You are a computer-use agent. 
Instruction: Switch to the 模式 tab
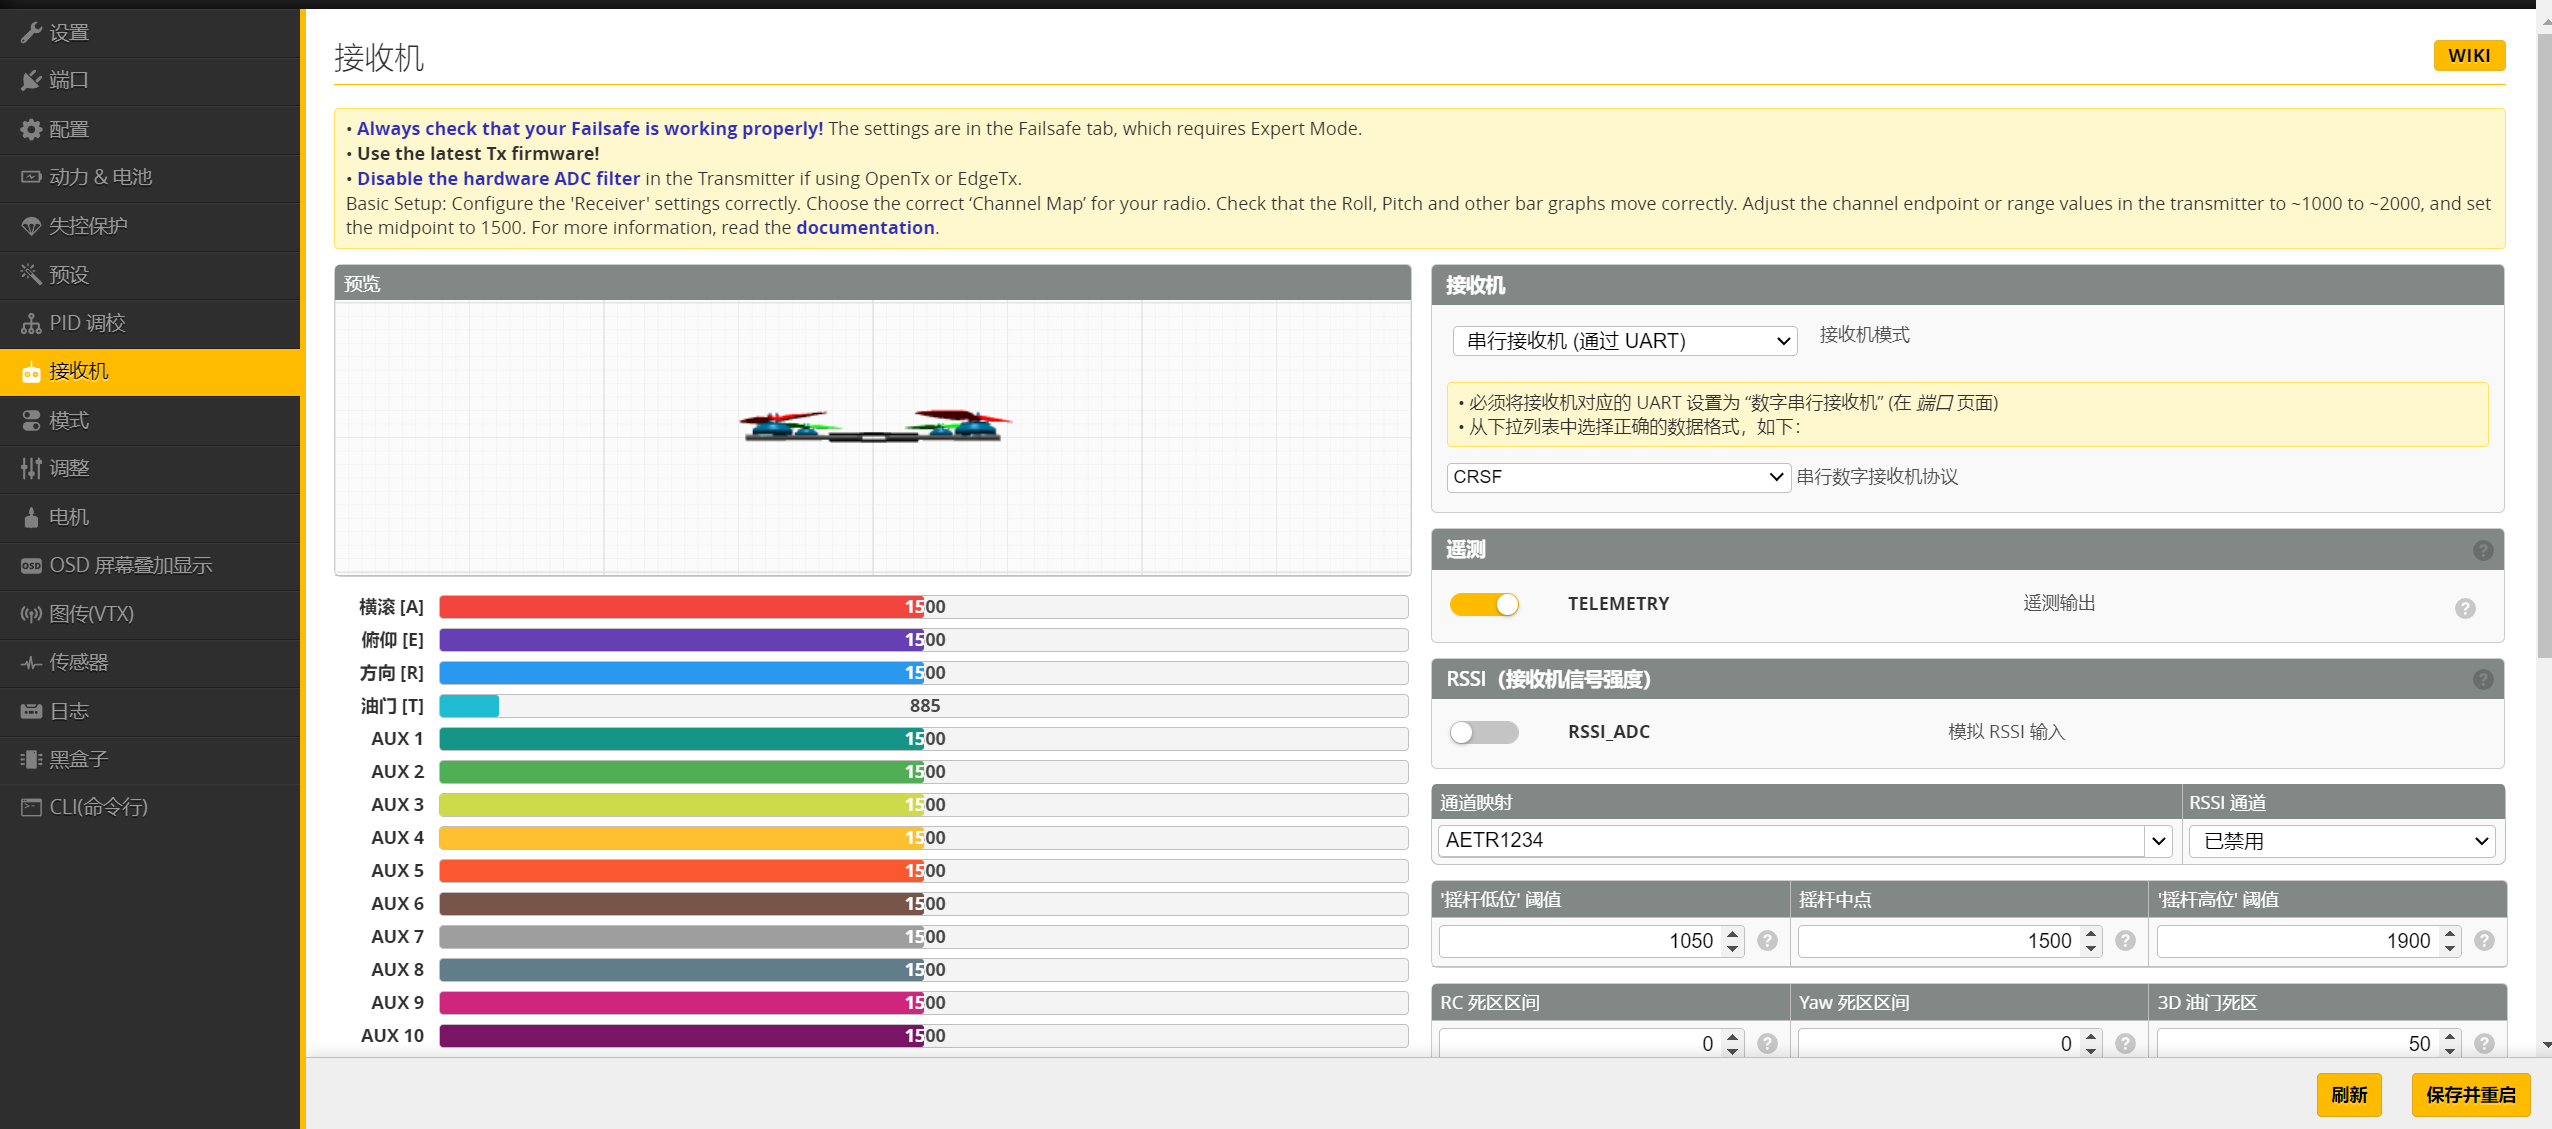pos(69,420)
